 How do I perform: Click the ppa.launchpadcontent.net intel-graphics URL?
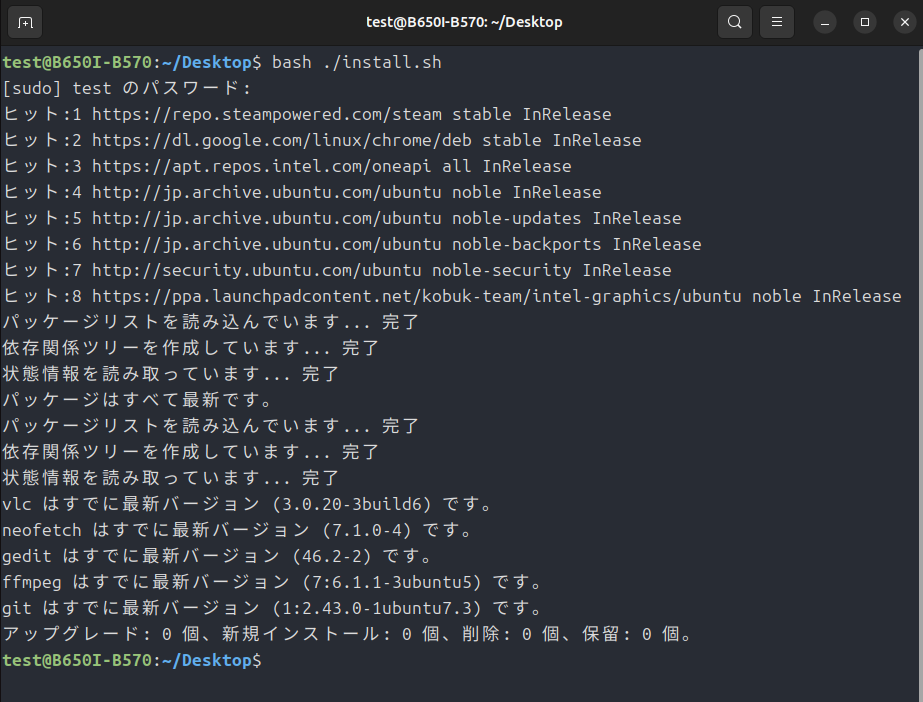(x=417, y=296)
